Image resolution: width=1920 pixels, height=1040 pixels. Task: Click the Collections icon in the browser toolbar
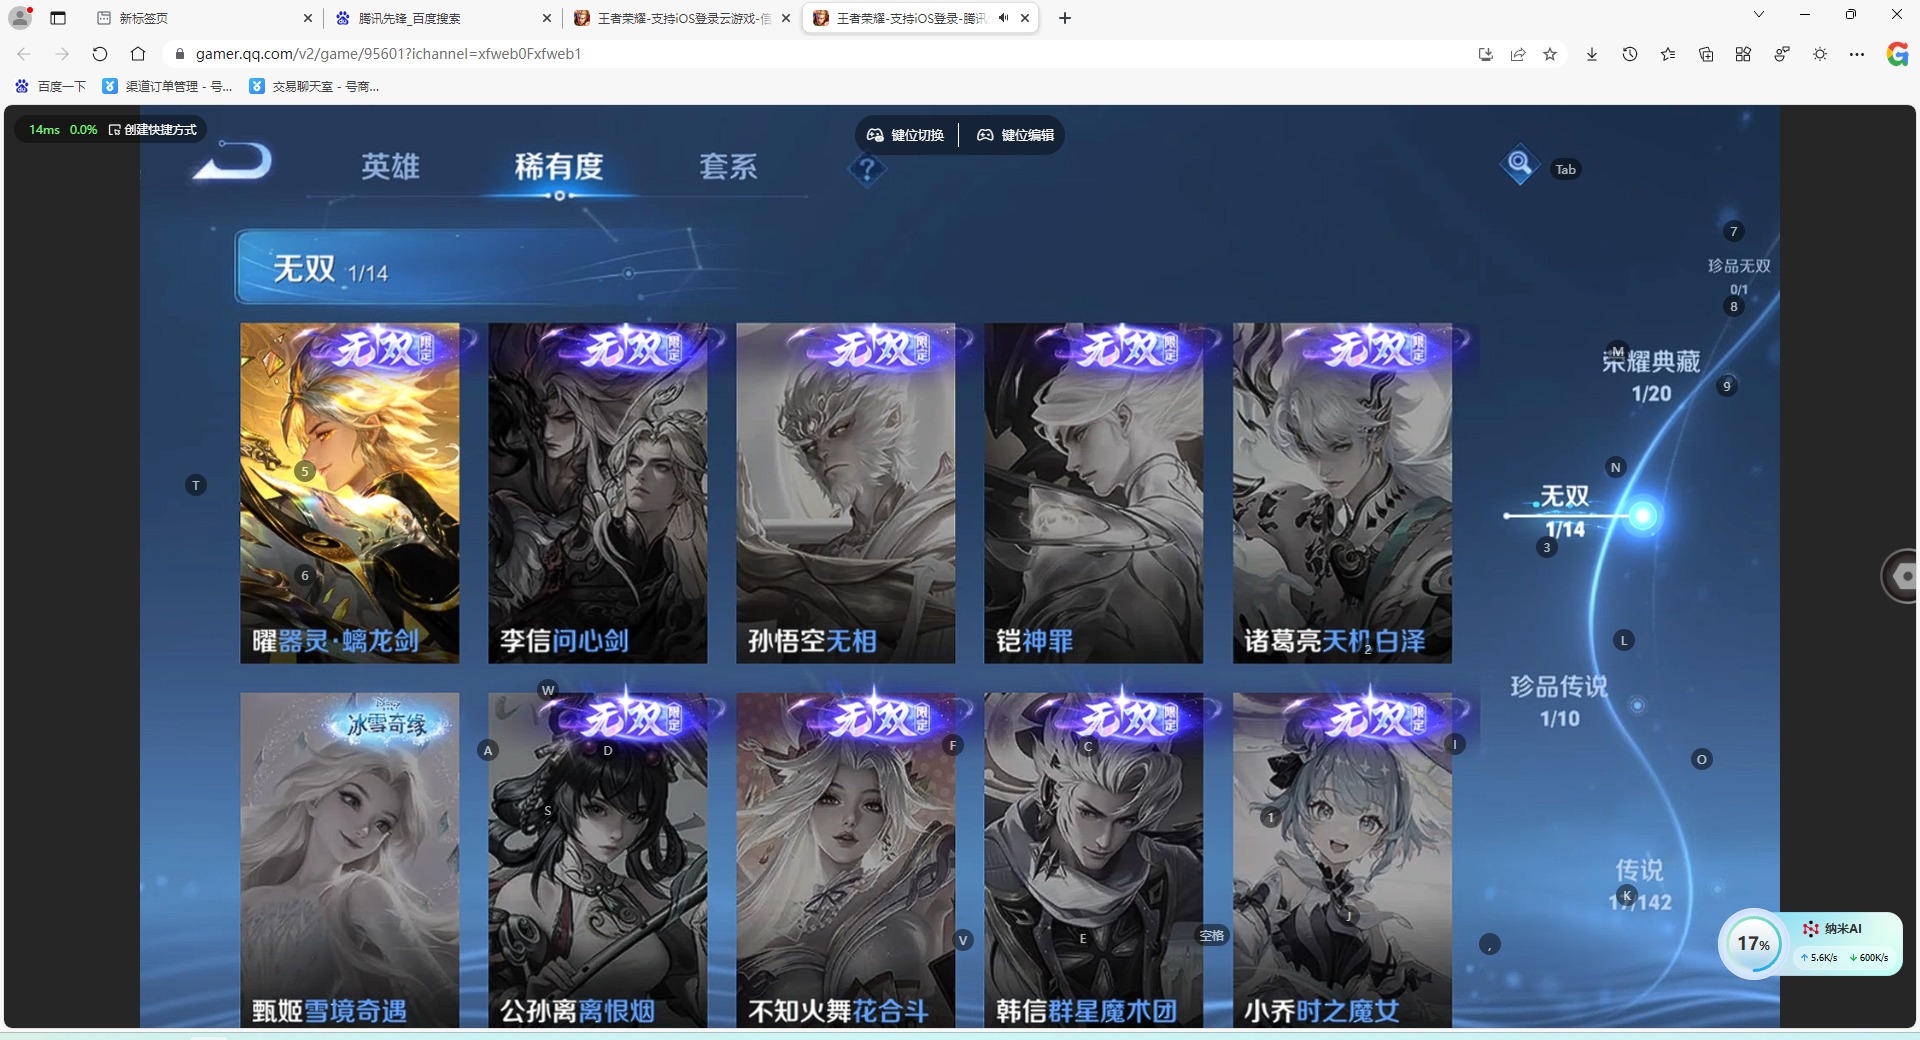pyautogui.click(x=1705, y=55)
